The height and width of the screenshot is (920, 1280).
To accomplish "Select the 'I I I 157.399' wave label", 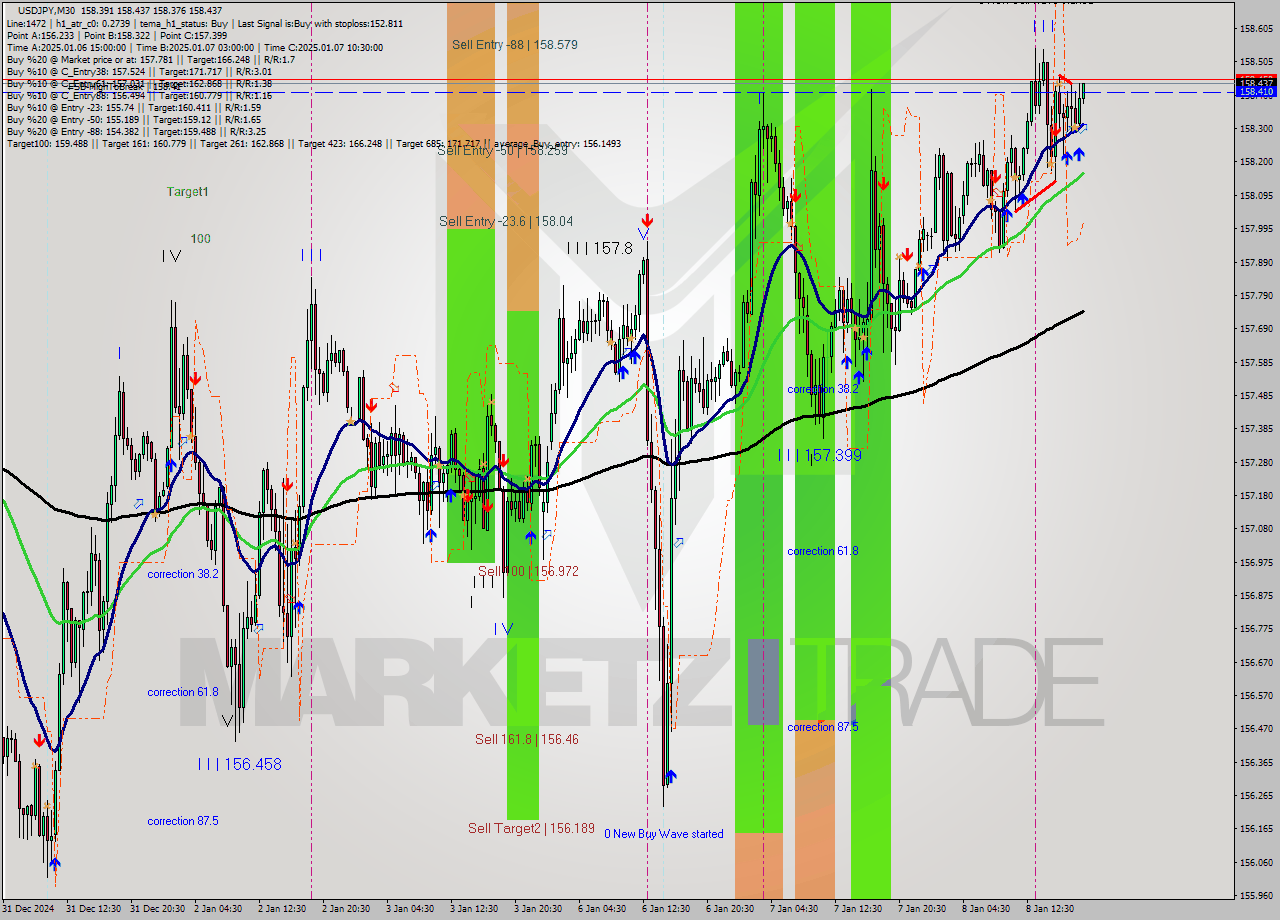I will 820,455.
